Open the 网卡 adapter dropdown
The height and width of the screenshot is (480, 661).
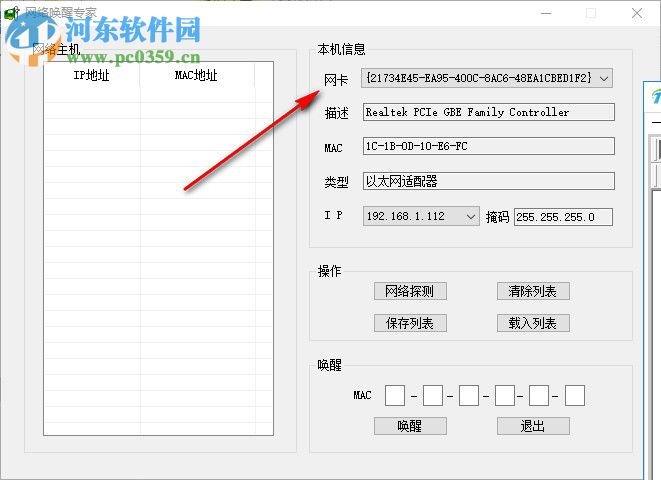coord(486,78)
